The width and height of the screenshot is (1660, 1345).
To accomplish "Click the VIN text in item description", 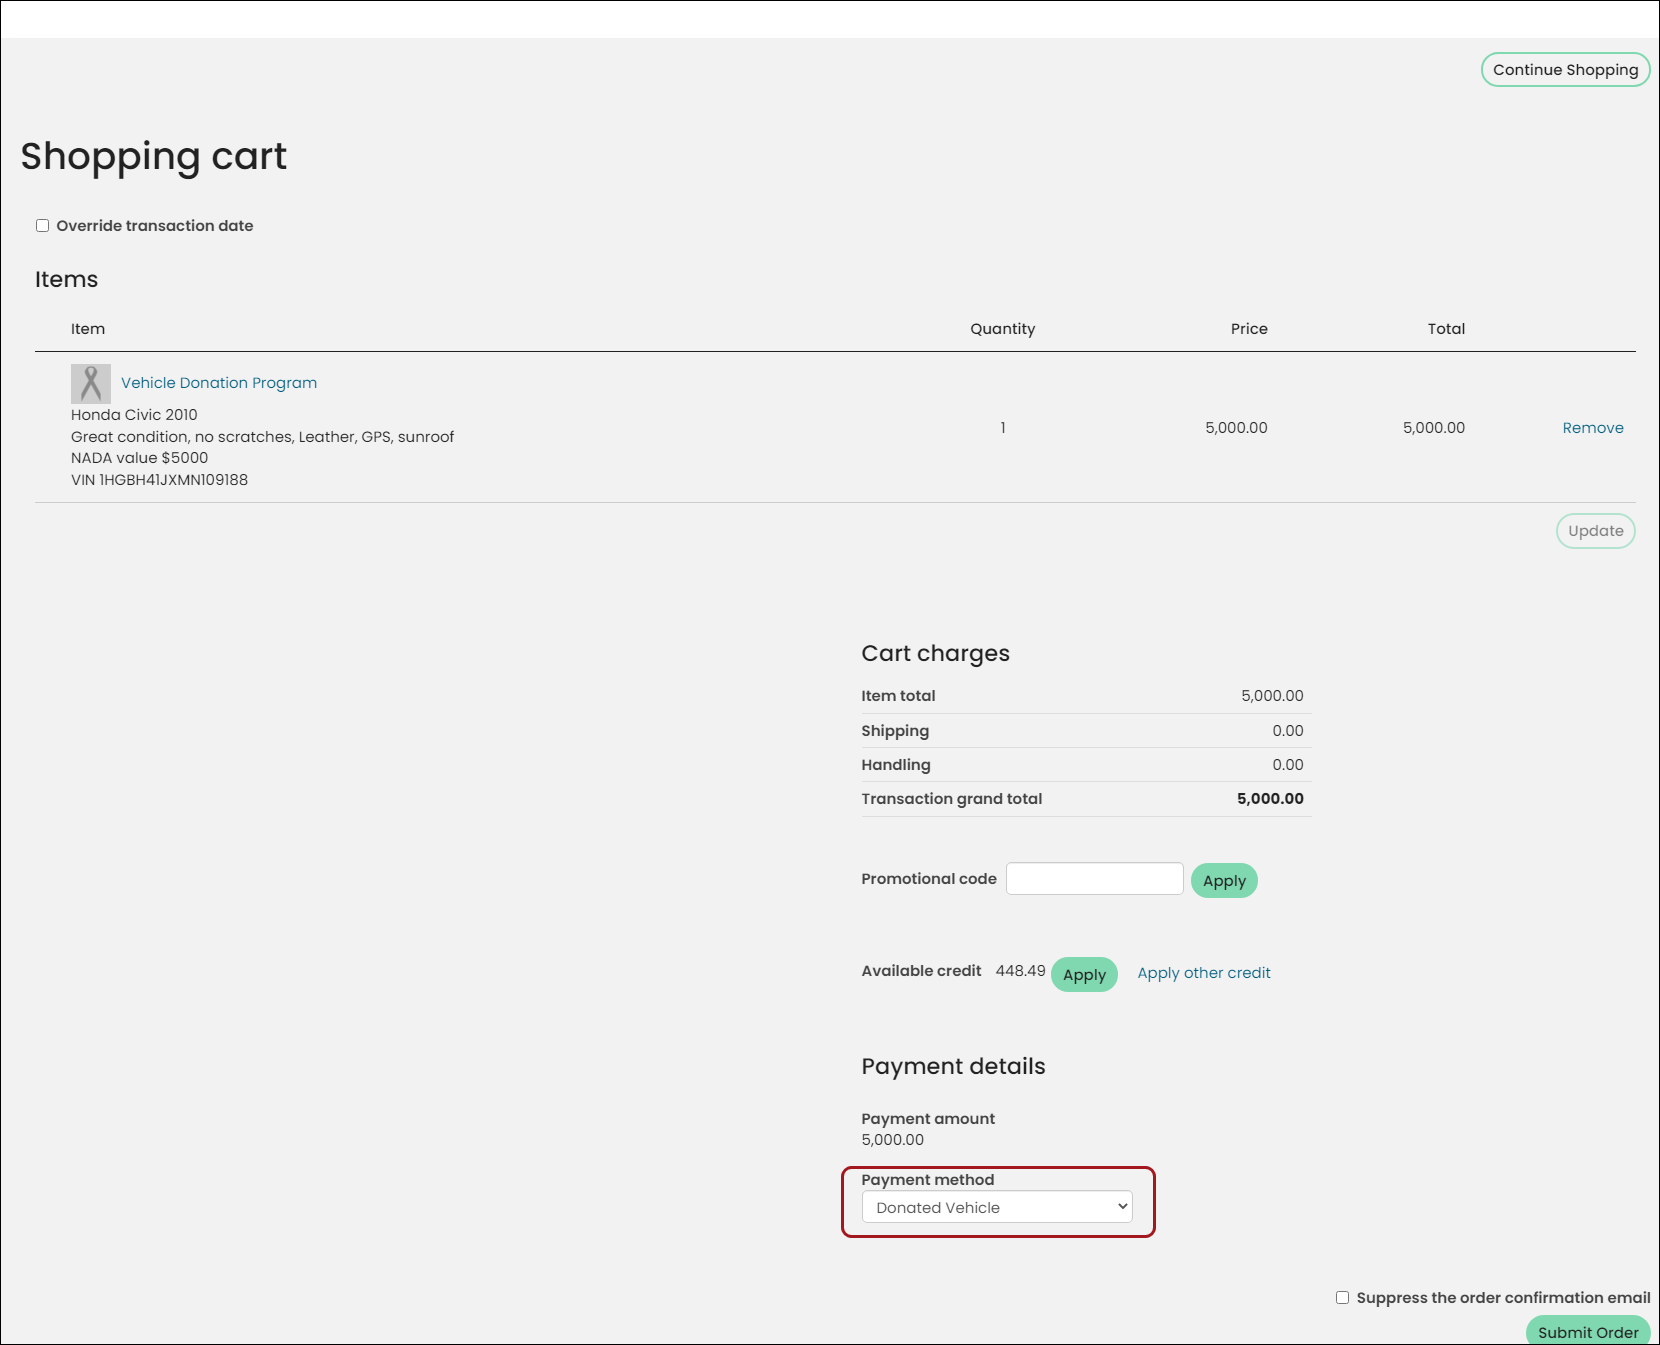I will [x=159, y=480].
